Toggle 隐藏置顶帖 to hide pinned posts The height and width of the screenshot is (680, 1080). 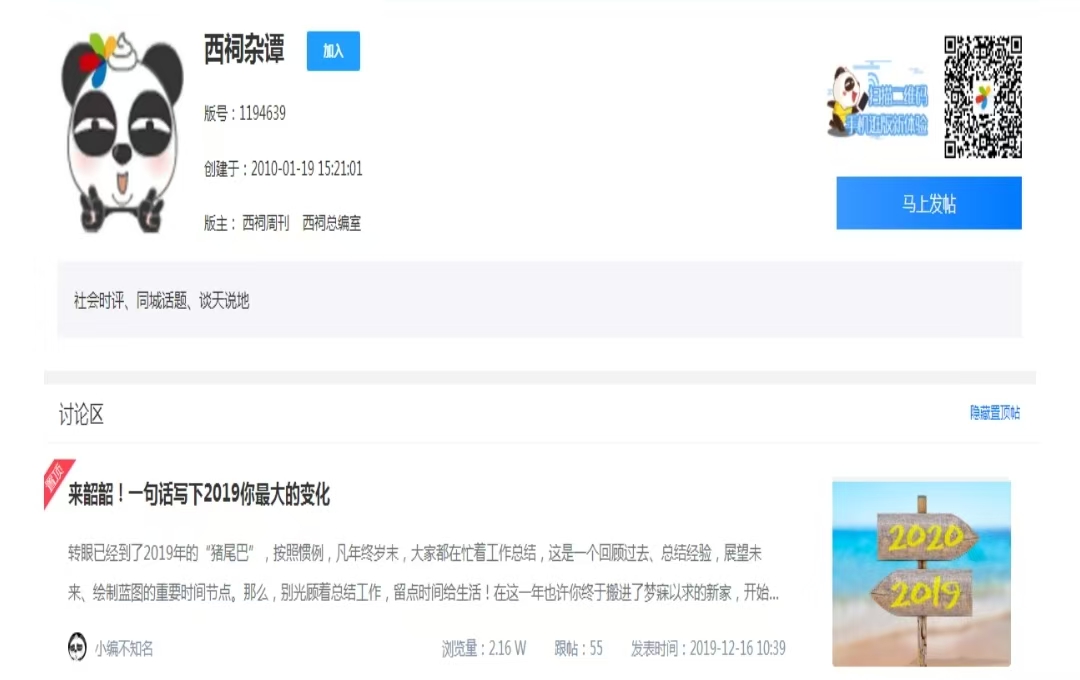pyautogui.click(x=994, y=413)
